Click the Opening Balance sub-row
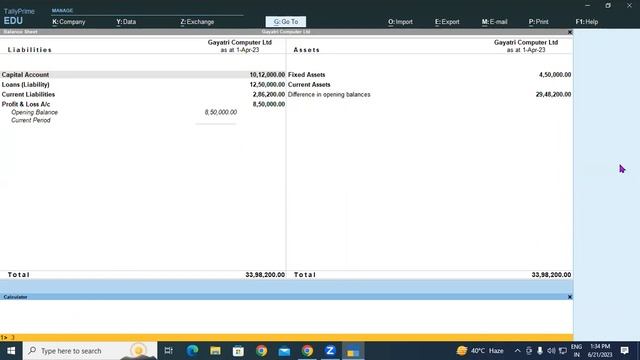The height and width of the screenshot is (360, 640). click(34, 112)
